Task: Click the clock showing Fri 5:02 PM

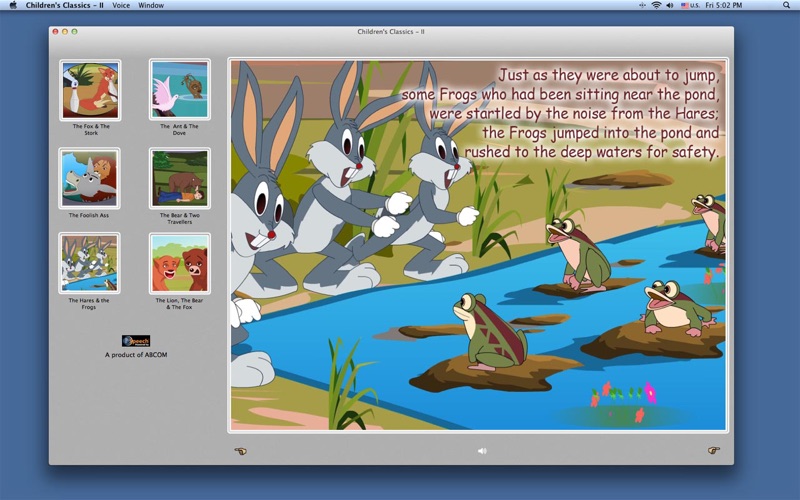Action: pos(723,5)
